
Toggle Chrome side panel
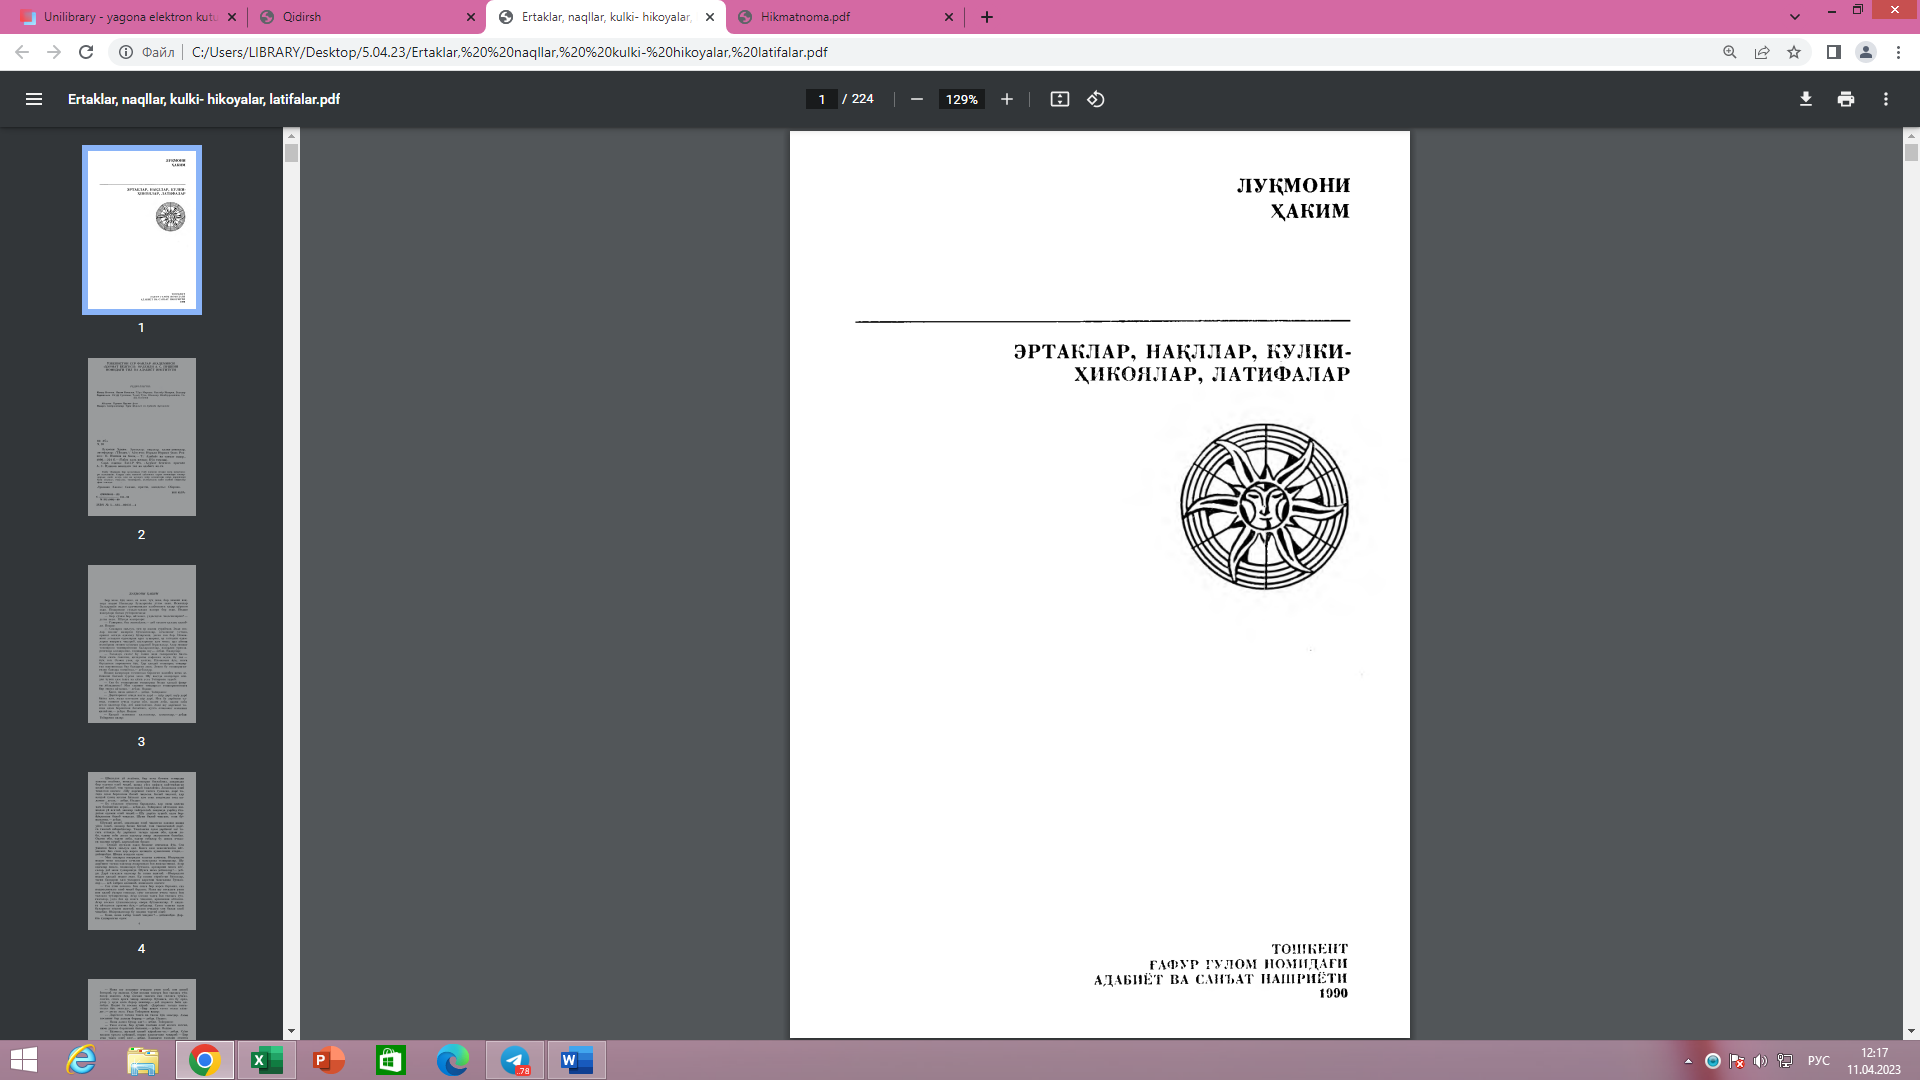(x=1834, y=52)
